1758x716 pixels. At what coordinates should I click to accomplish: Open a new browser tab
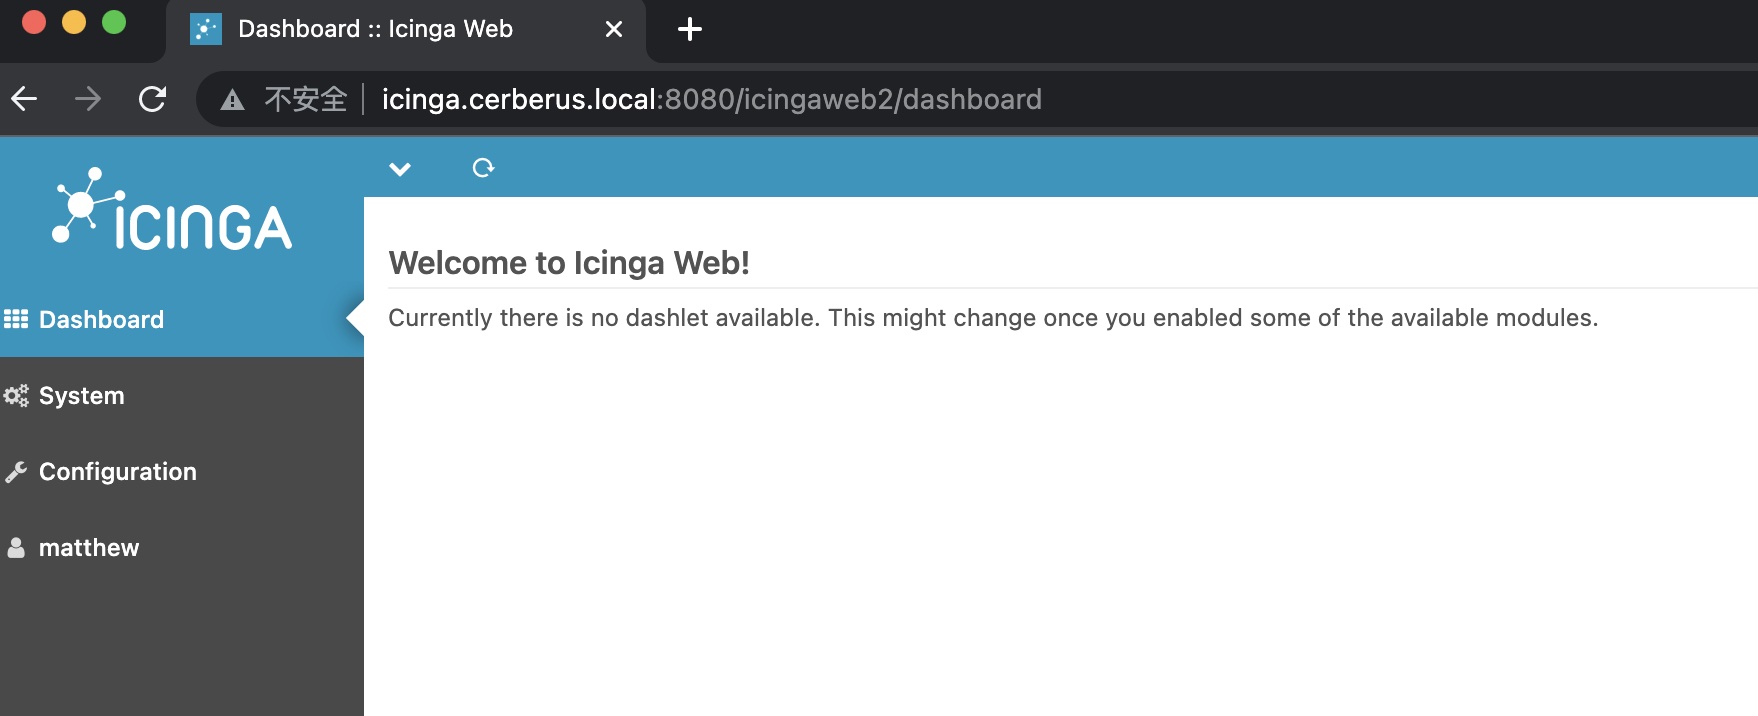click(x=690, y=29)
